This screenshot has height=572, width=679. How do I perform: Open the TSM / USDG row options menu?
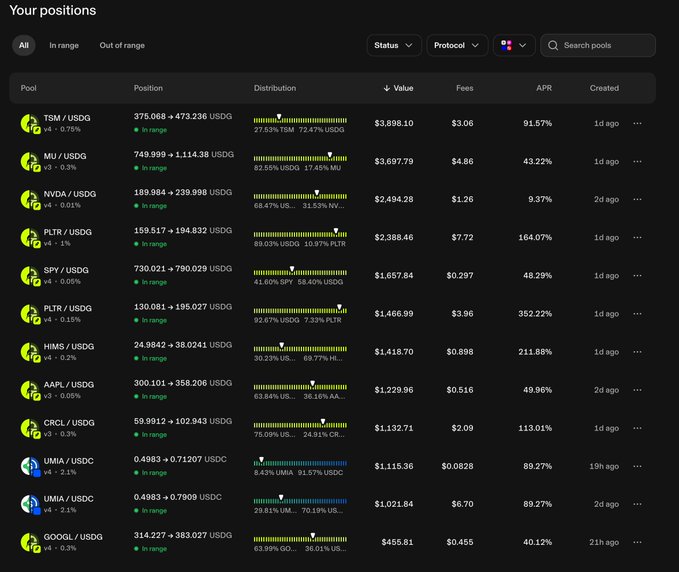637,123
